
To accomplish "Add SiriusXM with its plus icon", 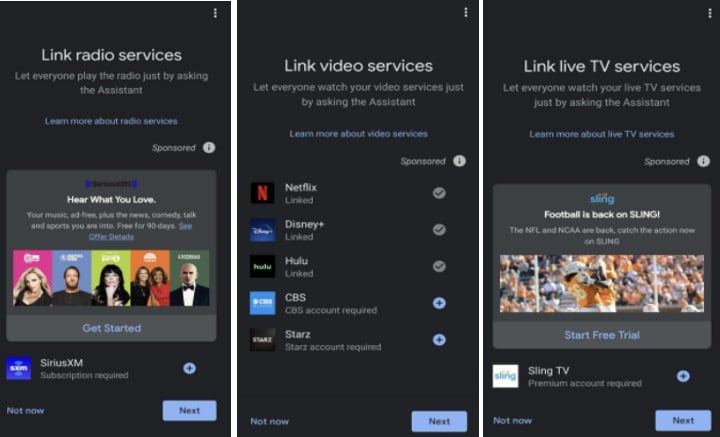I will (189, 368).
